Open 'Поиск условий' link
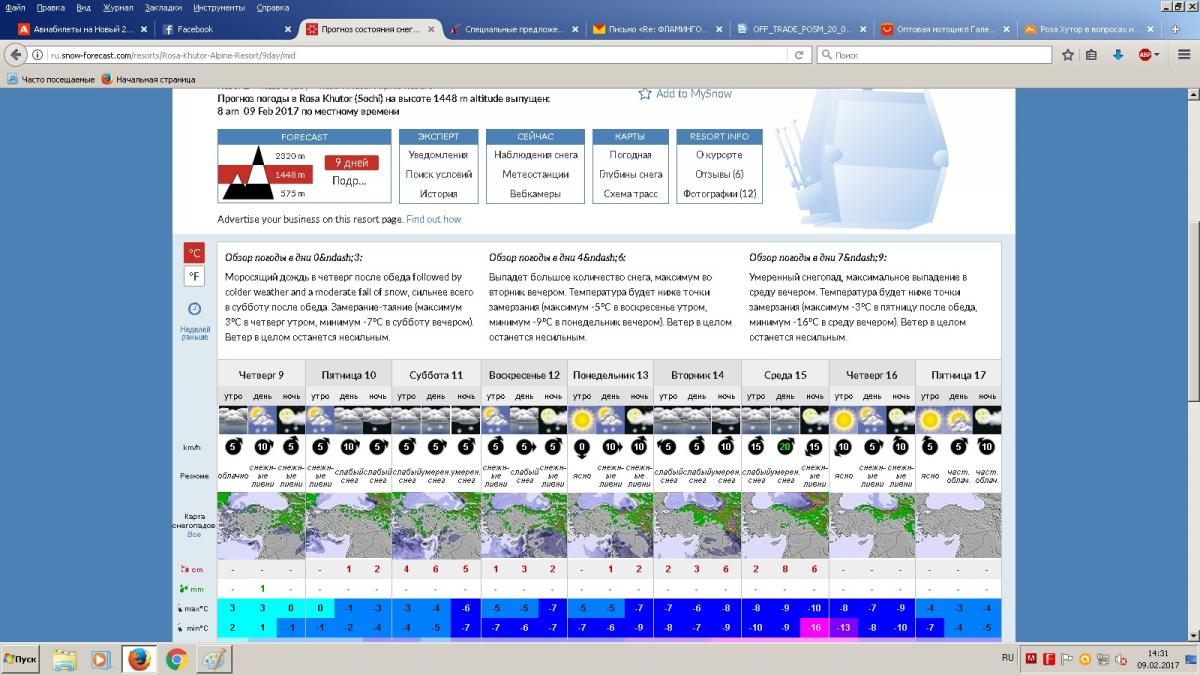Screen dimensions: 1200x675 pos(438,174)
